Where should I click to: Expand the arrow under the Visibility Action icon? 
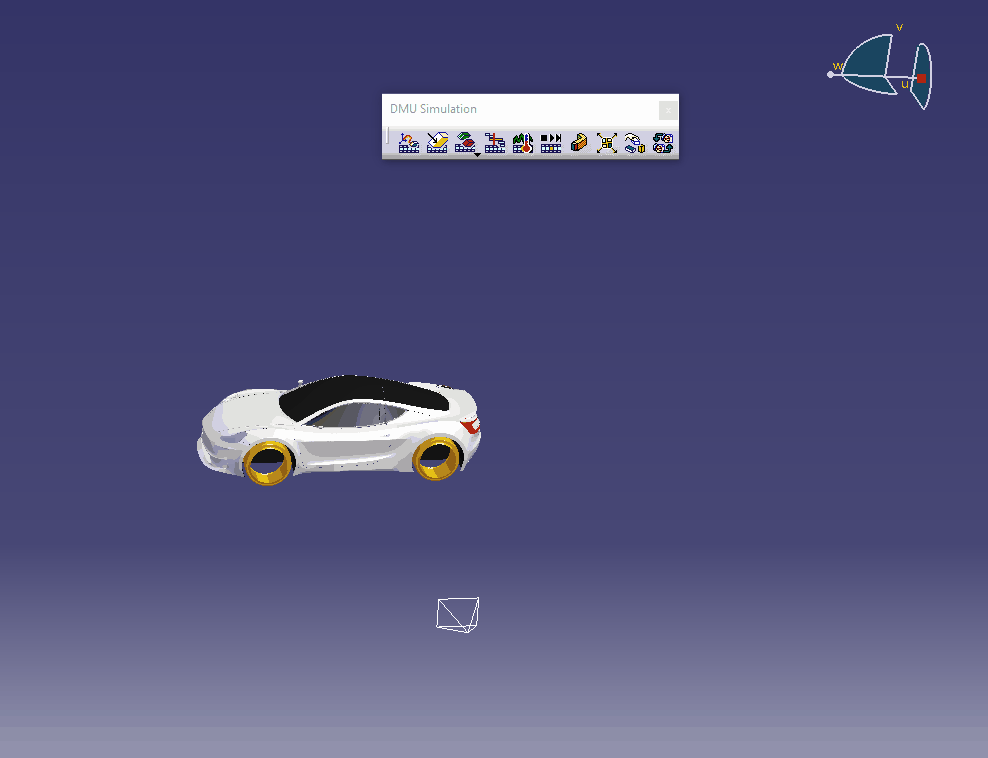(x=478, y=155)
